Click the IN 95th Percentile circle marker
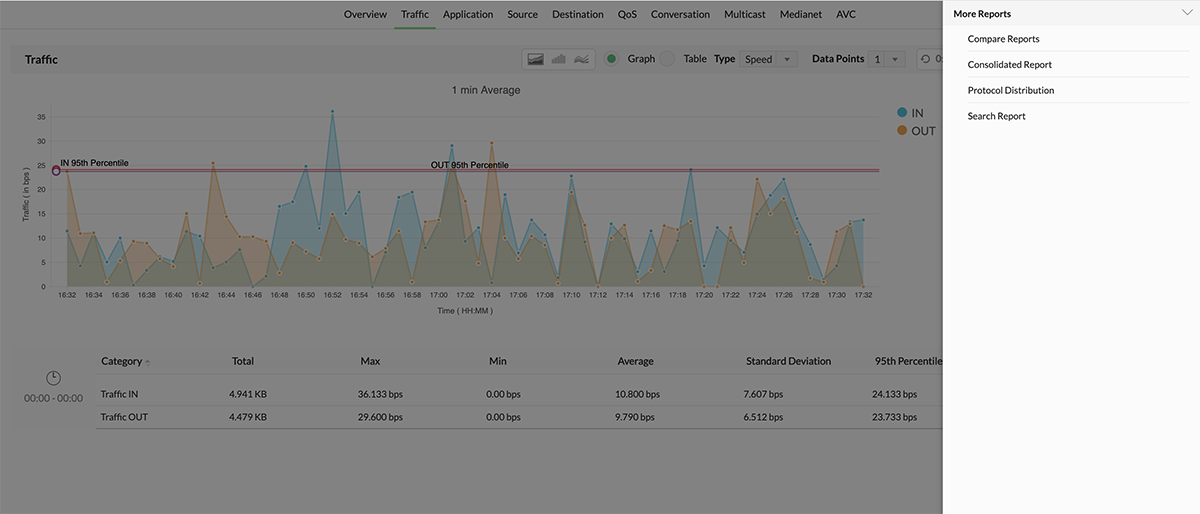The height and width of the screenshot is (514, 1200). (56, 171)
